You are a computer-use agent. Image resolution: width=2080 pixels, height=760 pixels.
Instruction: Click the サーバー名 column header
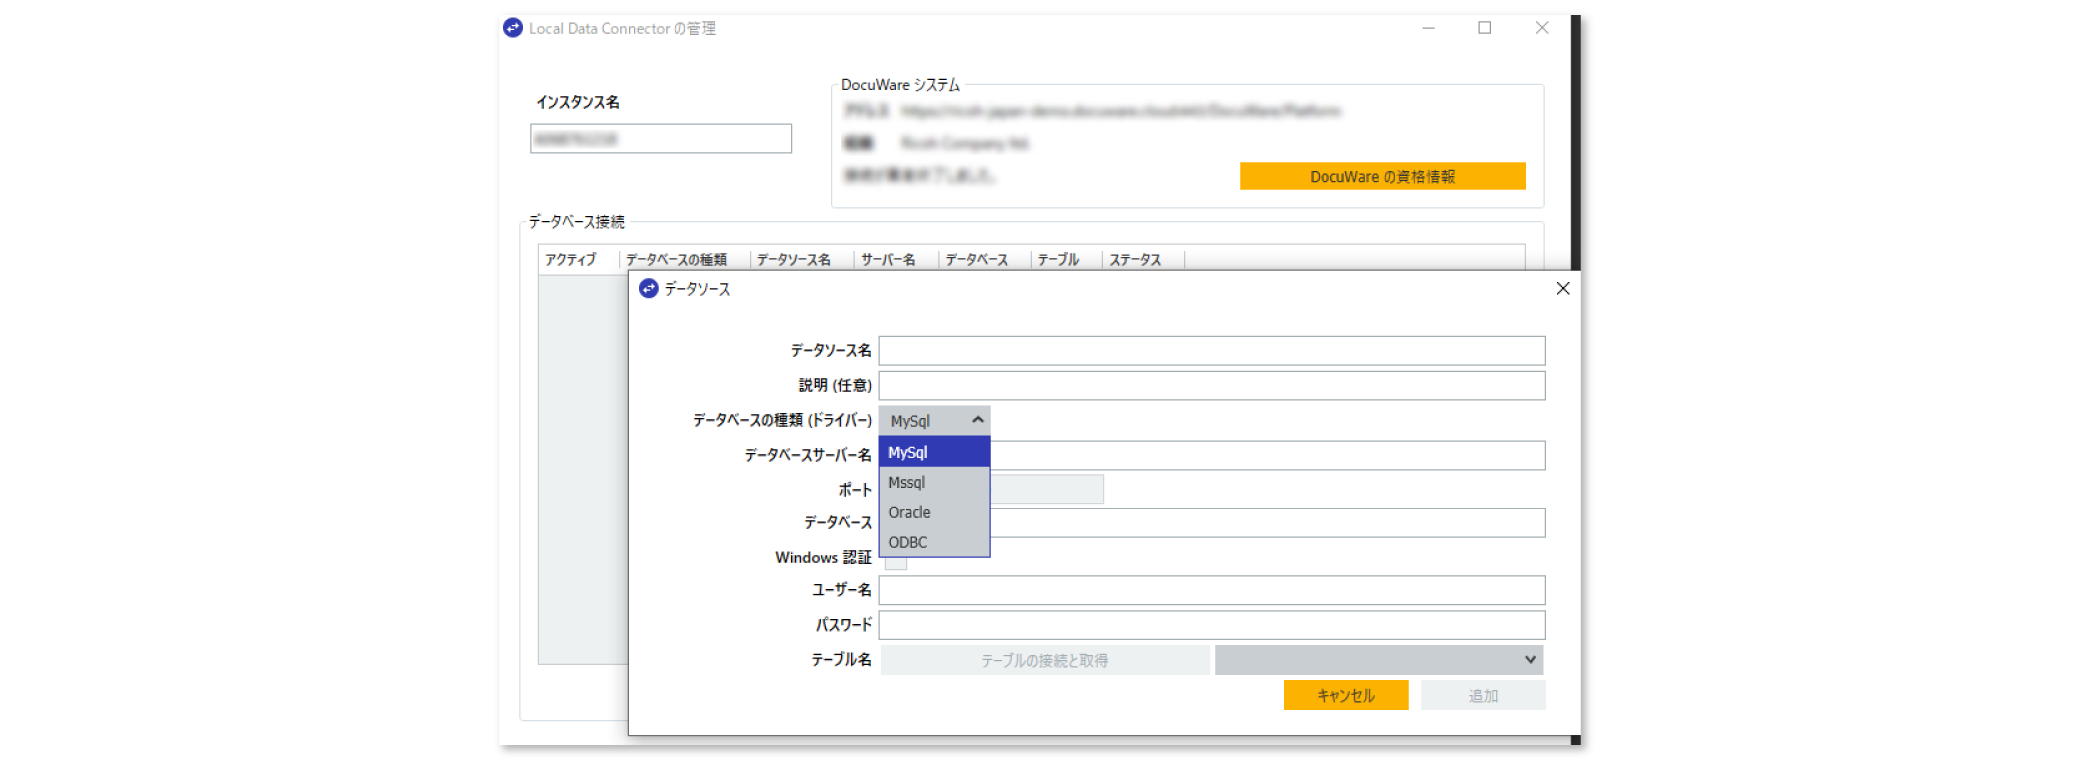(x=896, y=260)
